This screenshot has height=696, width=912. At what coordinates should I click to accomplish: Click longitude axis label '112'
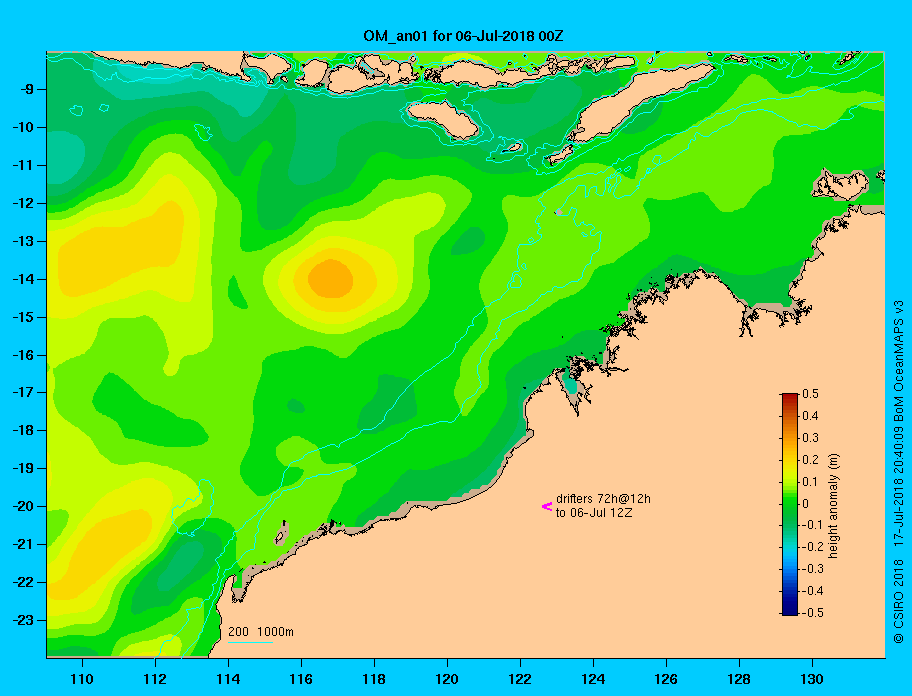point(155,679)
